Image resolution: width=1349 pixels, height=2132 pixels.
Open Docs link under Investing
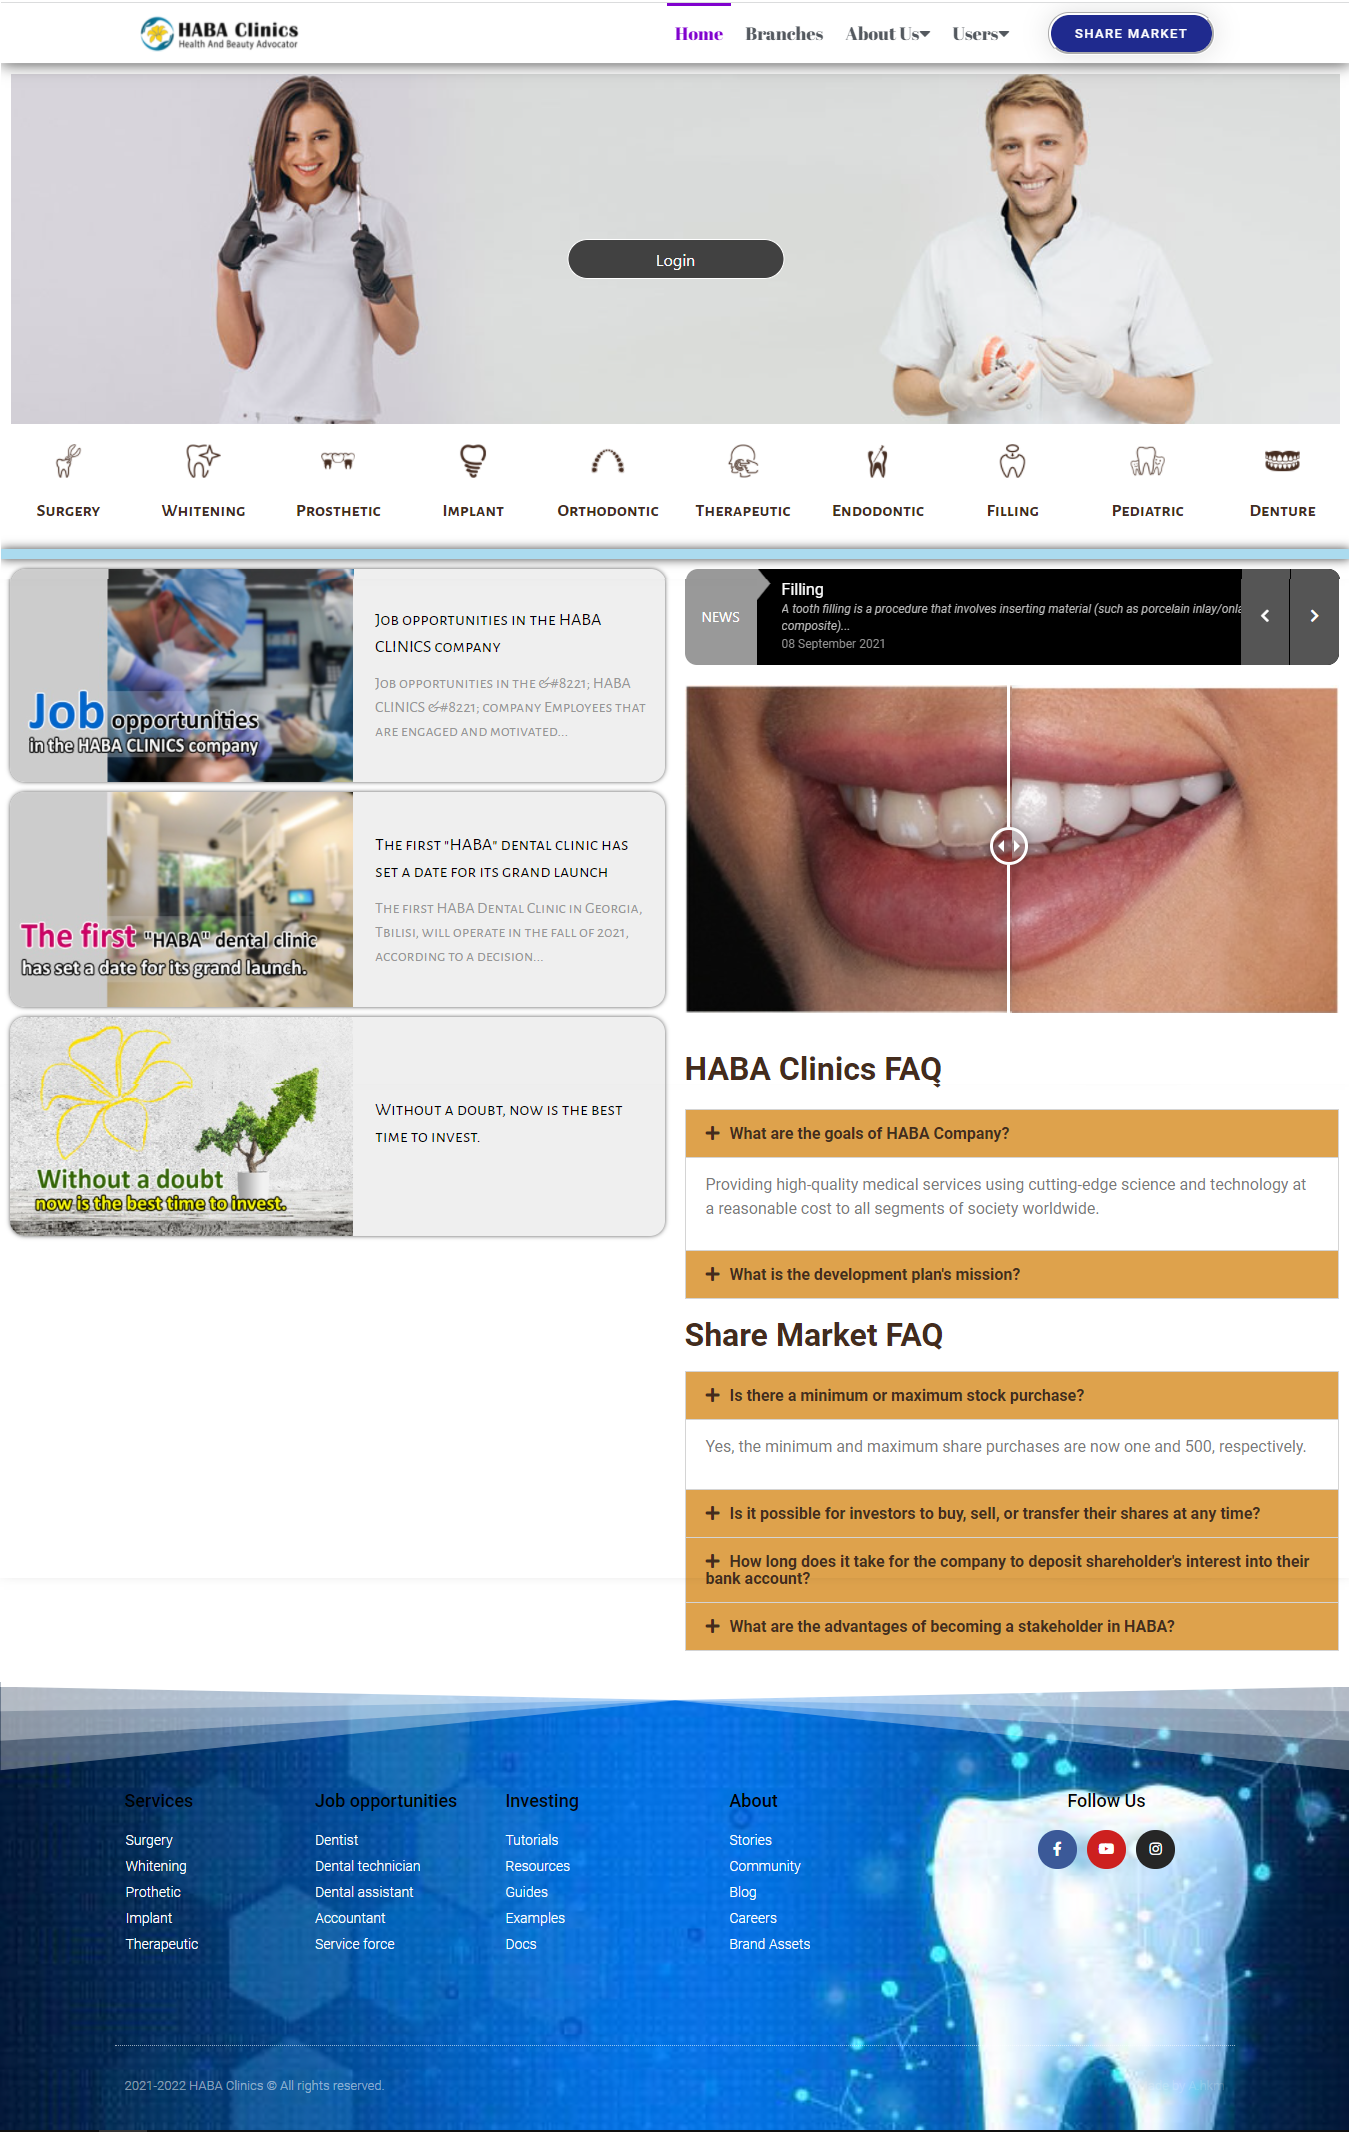pos(521,1944)
